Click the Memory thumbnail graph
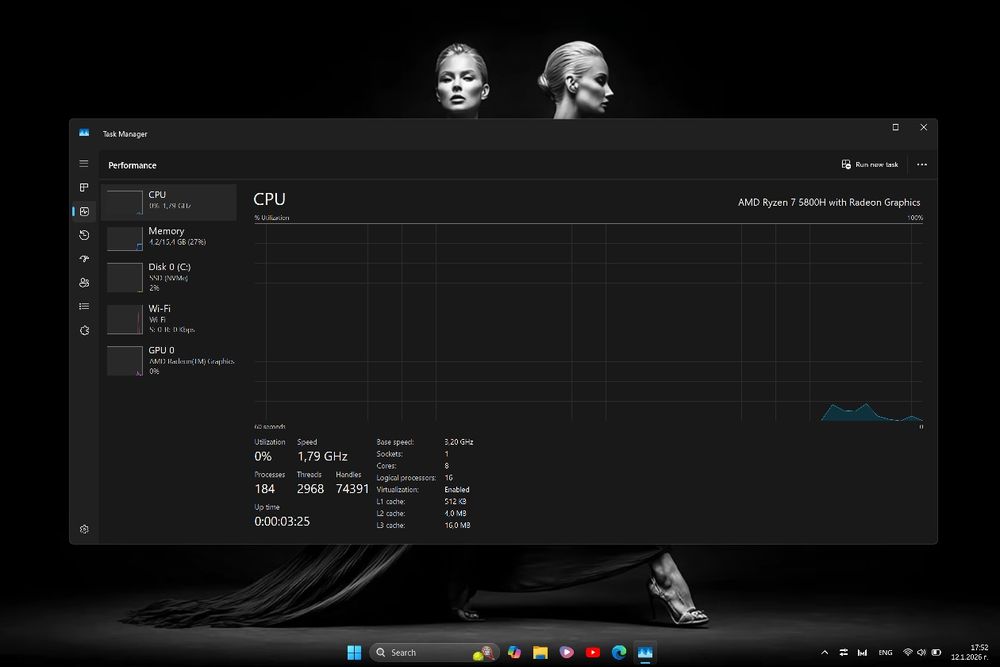 click(124, 238)
